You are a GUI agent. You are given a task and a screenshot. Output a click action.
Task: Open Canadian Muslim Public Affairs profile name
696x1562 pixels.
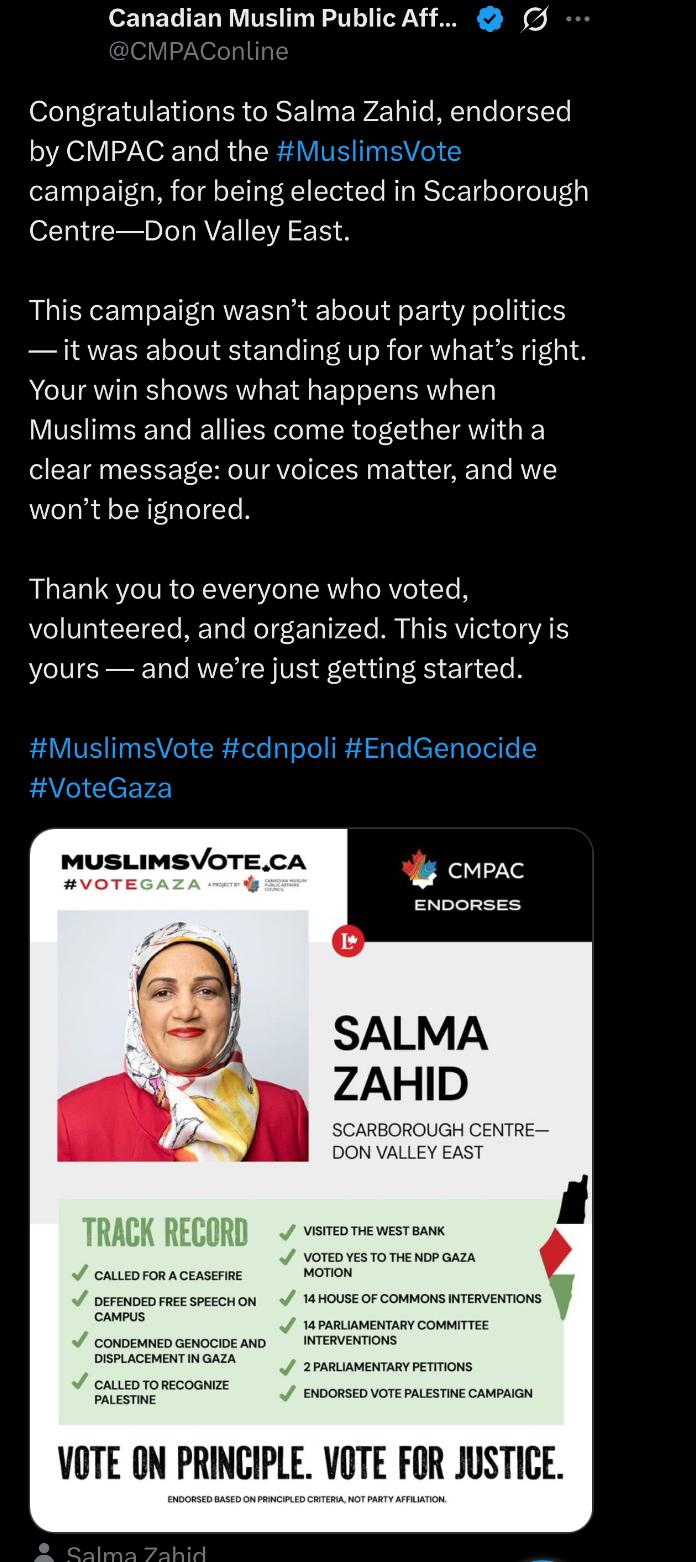[283, 18]
